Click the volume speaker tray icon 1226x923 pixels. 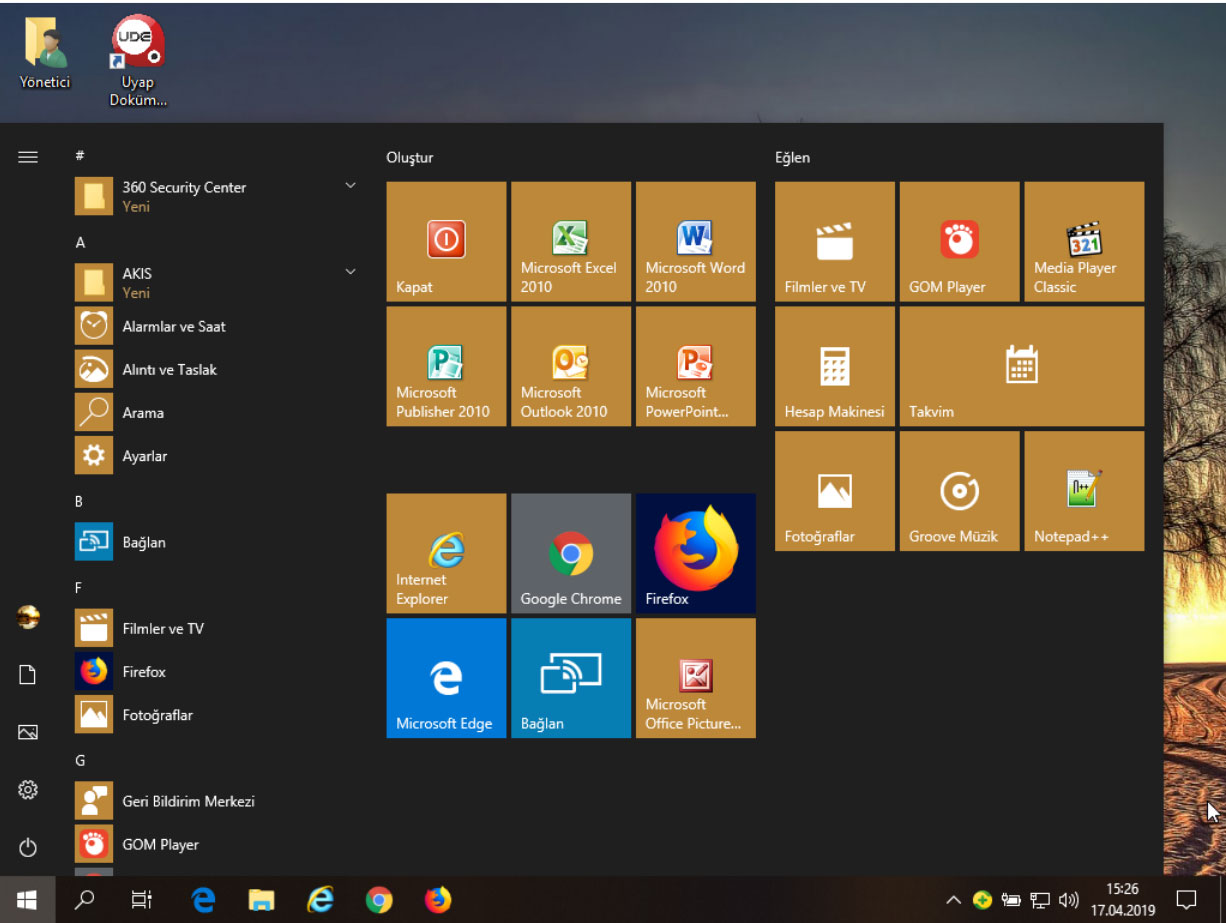(1069, 900)
